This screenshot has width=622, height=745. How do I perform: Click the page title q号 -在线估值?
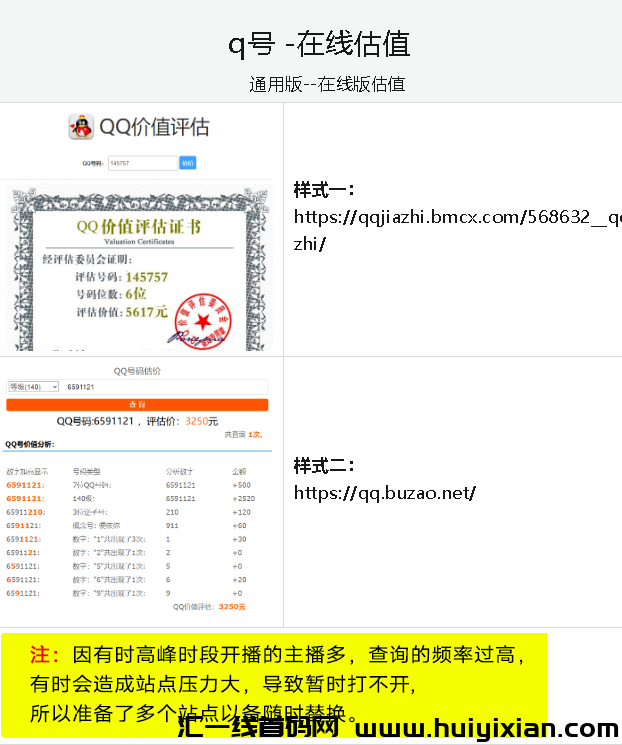coord(319,44)
